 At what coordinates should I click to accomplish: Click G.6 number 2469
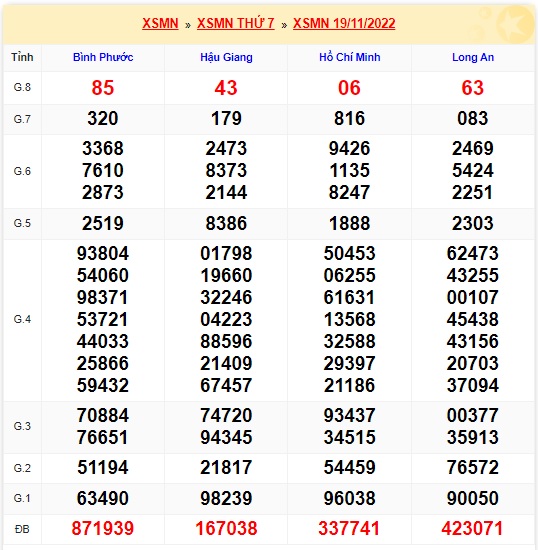tap(473, 148)
